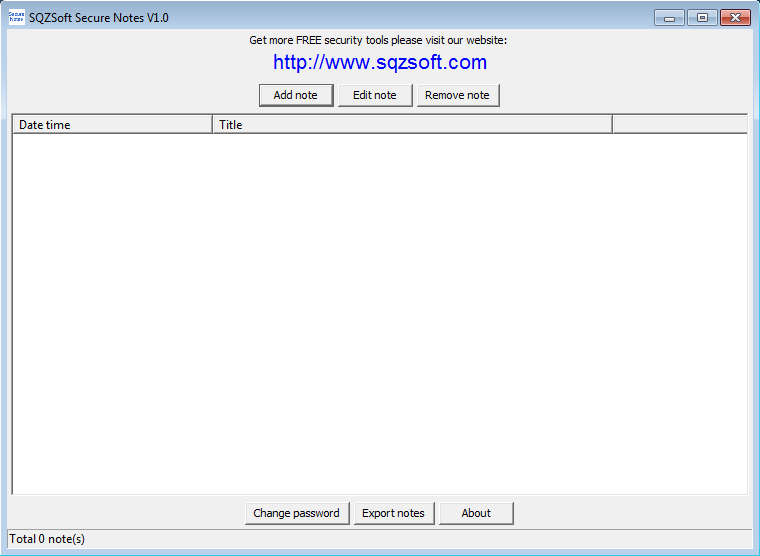Click the Secure Notes title bar app icon
The height and width of the screenshot is (556, 760).
[x=16, y=17]
